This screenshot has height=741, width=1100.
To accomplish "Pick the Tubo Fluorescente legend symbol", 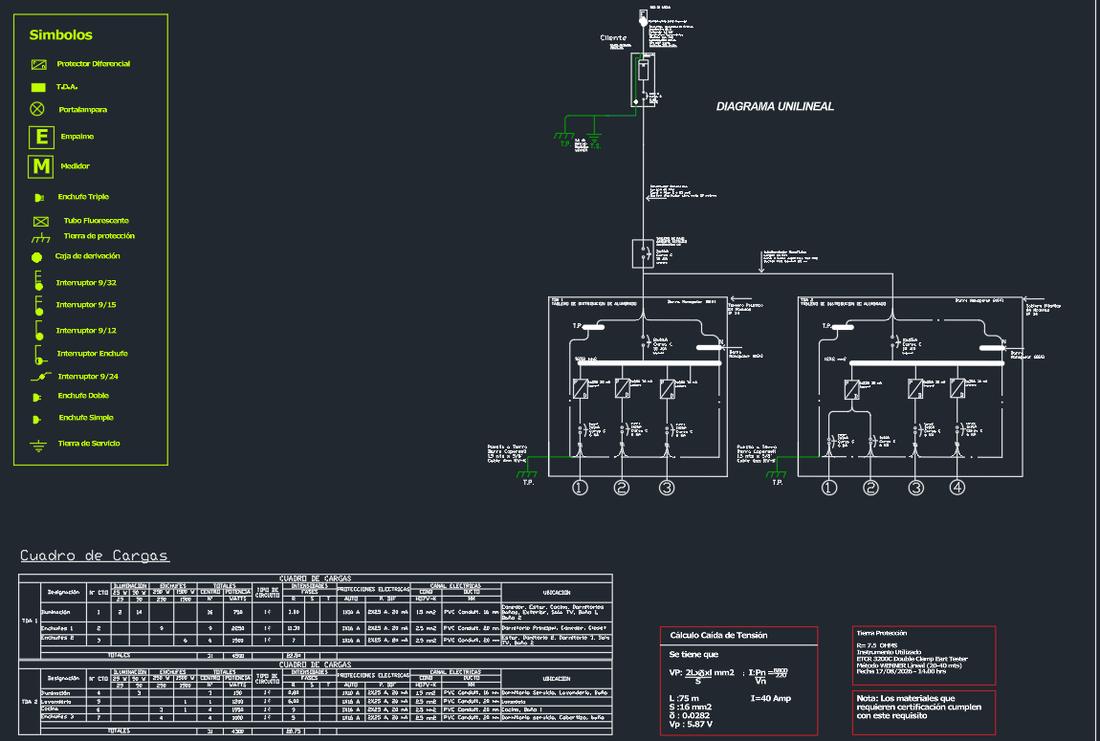I will tap(41, 222).
